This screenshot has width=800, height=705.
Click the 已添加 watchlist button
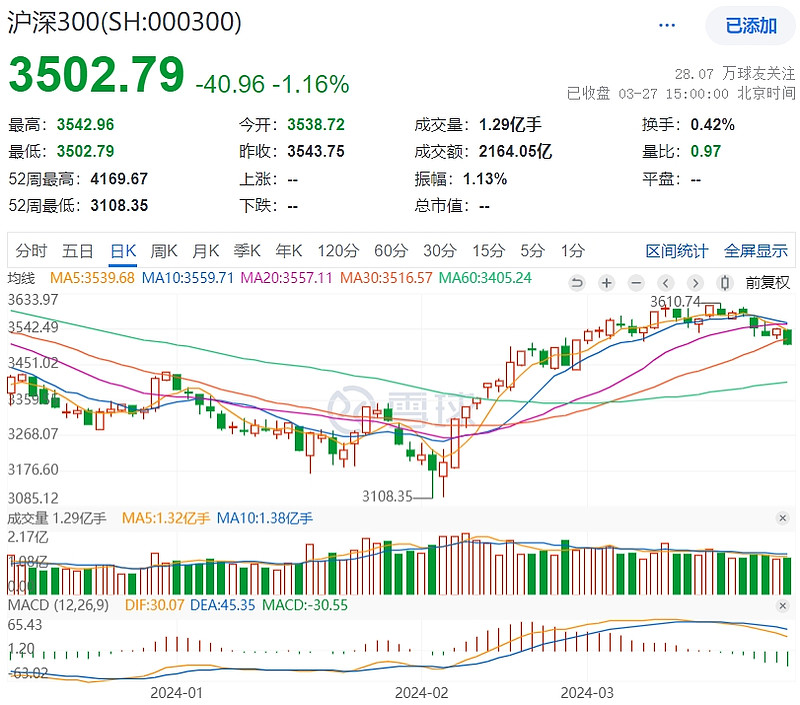(x=751, y=26)
